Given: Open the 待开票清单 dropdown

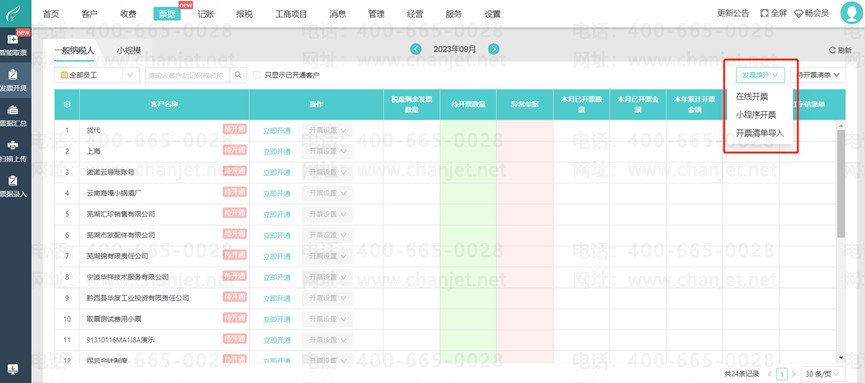Looking at the screenshot, I should [x=818, y=75].
